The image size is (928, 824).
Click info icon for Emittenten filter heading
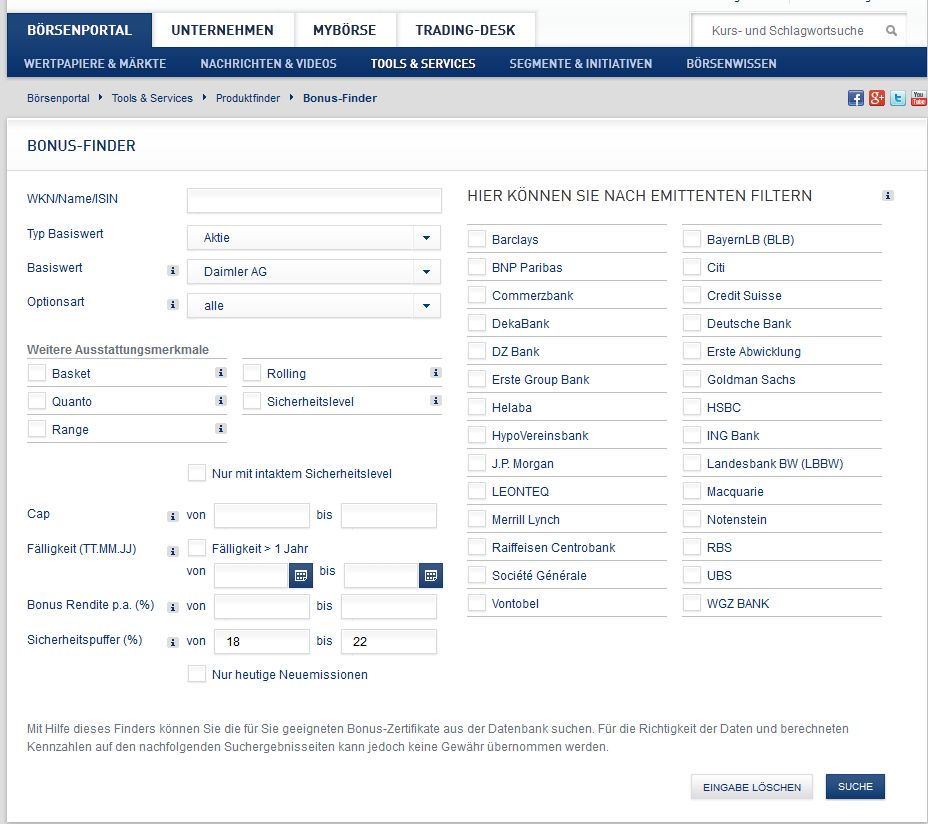[x=887, y=195]
